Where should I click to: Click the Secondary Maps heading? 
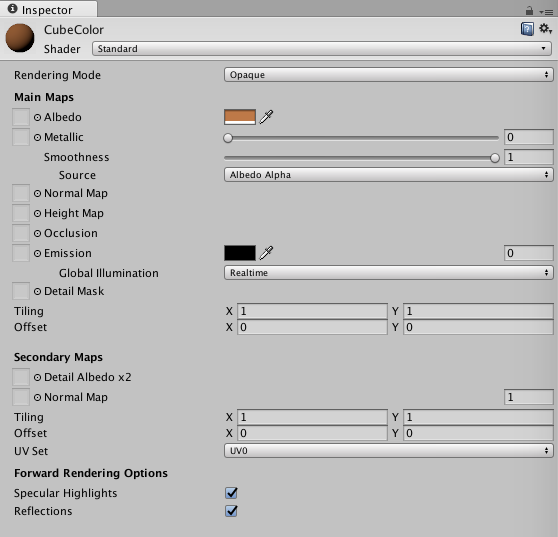58,357
